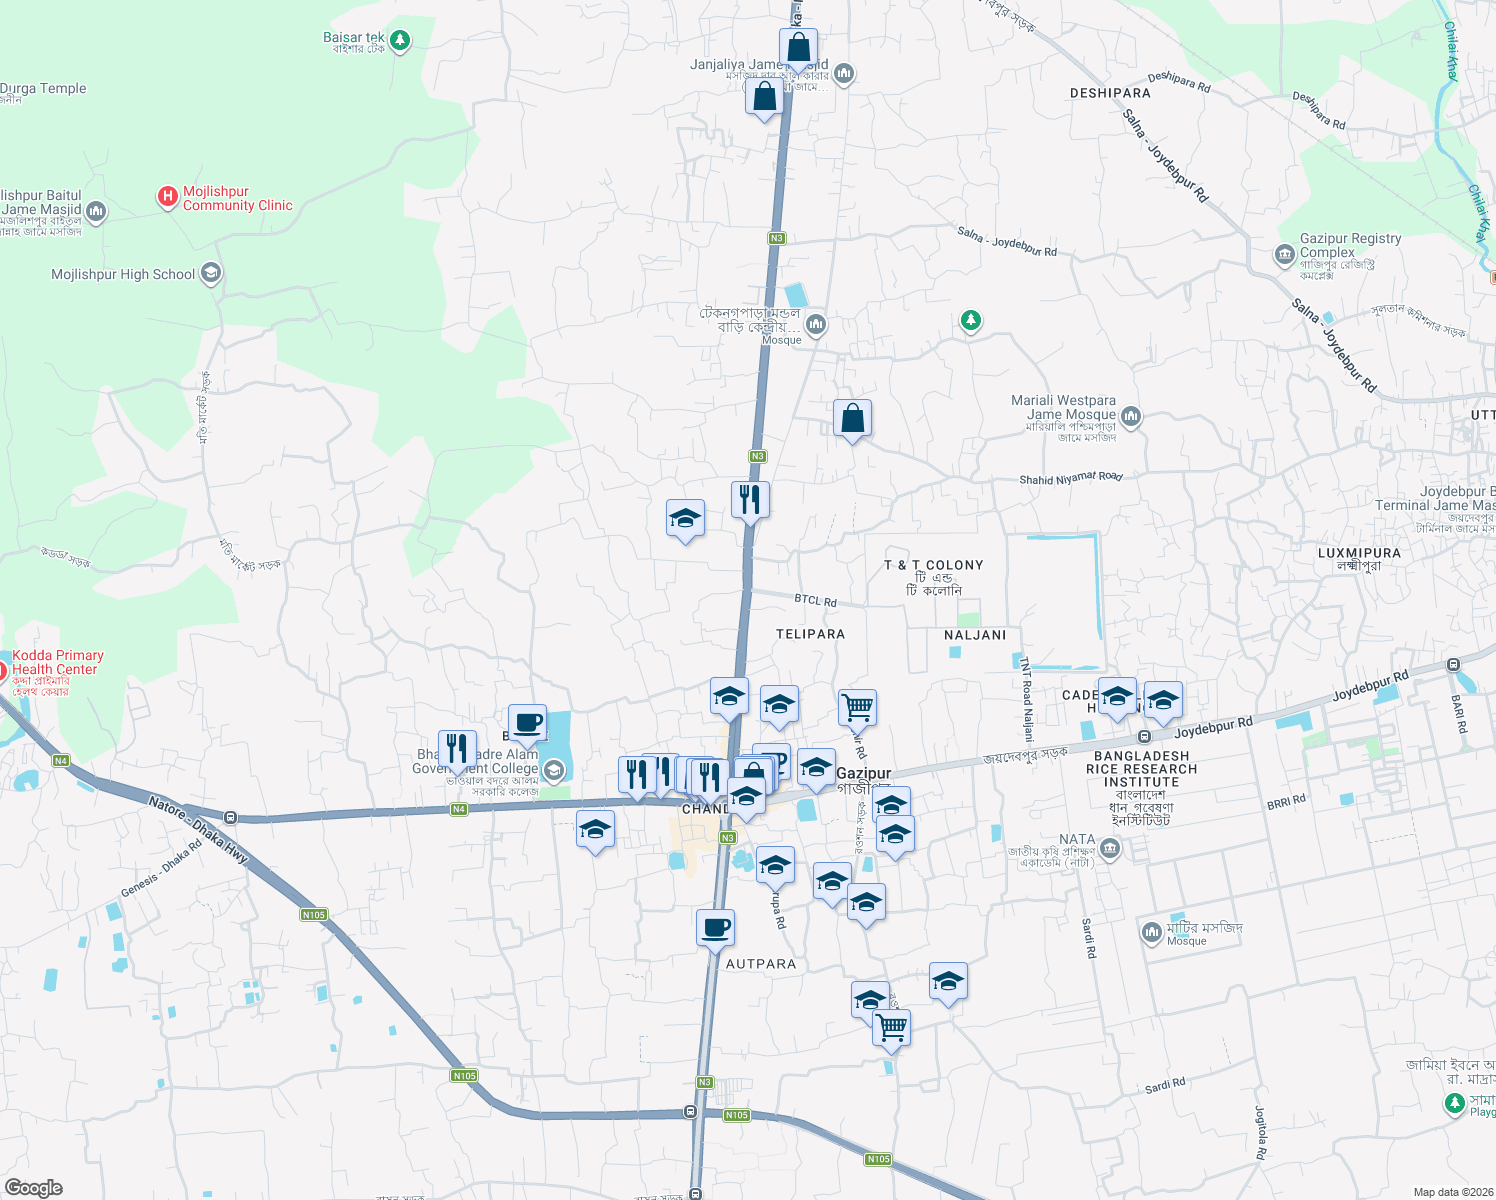Click the Mojlishpur High School marker

coord(210,273)
